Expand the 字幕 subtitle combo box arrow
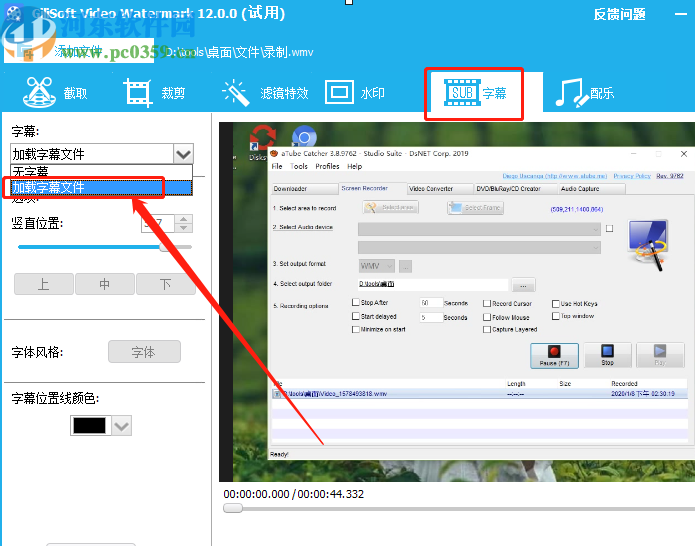Screen dimensions: 695x546 pyautogui.click(x=183, y=154)
